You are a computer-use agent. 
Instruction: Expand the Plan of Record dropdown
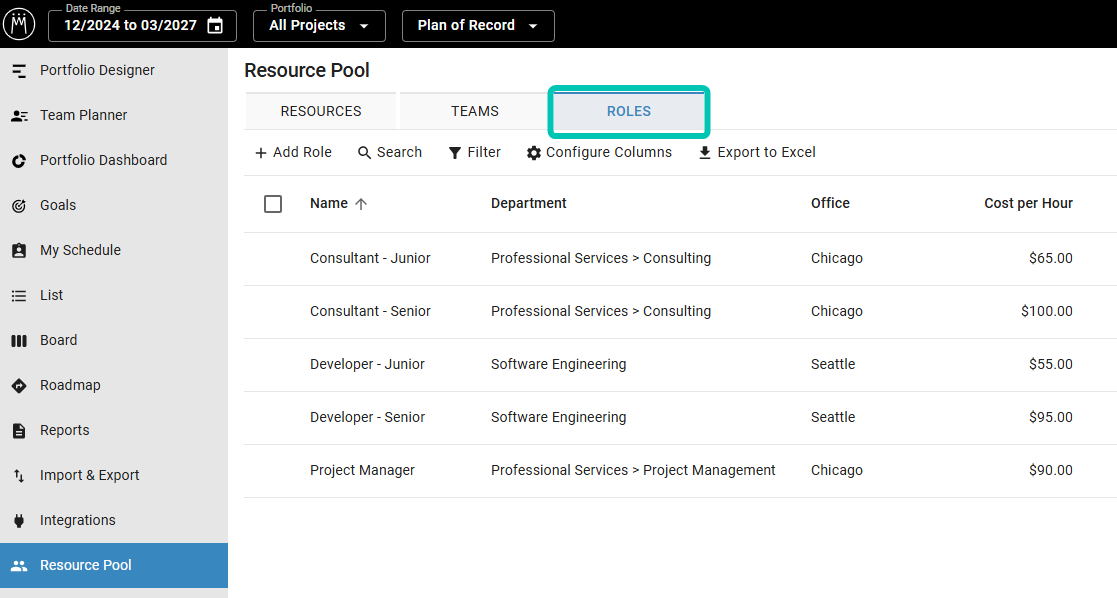pos(477,26)
